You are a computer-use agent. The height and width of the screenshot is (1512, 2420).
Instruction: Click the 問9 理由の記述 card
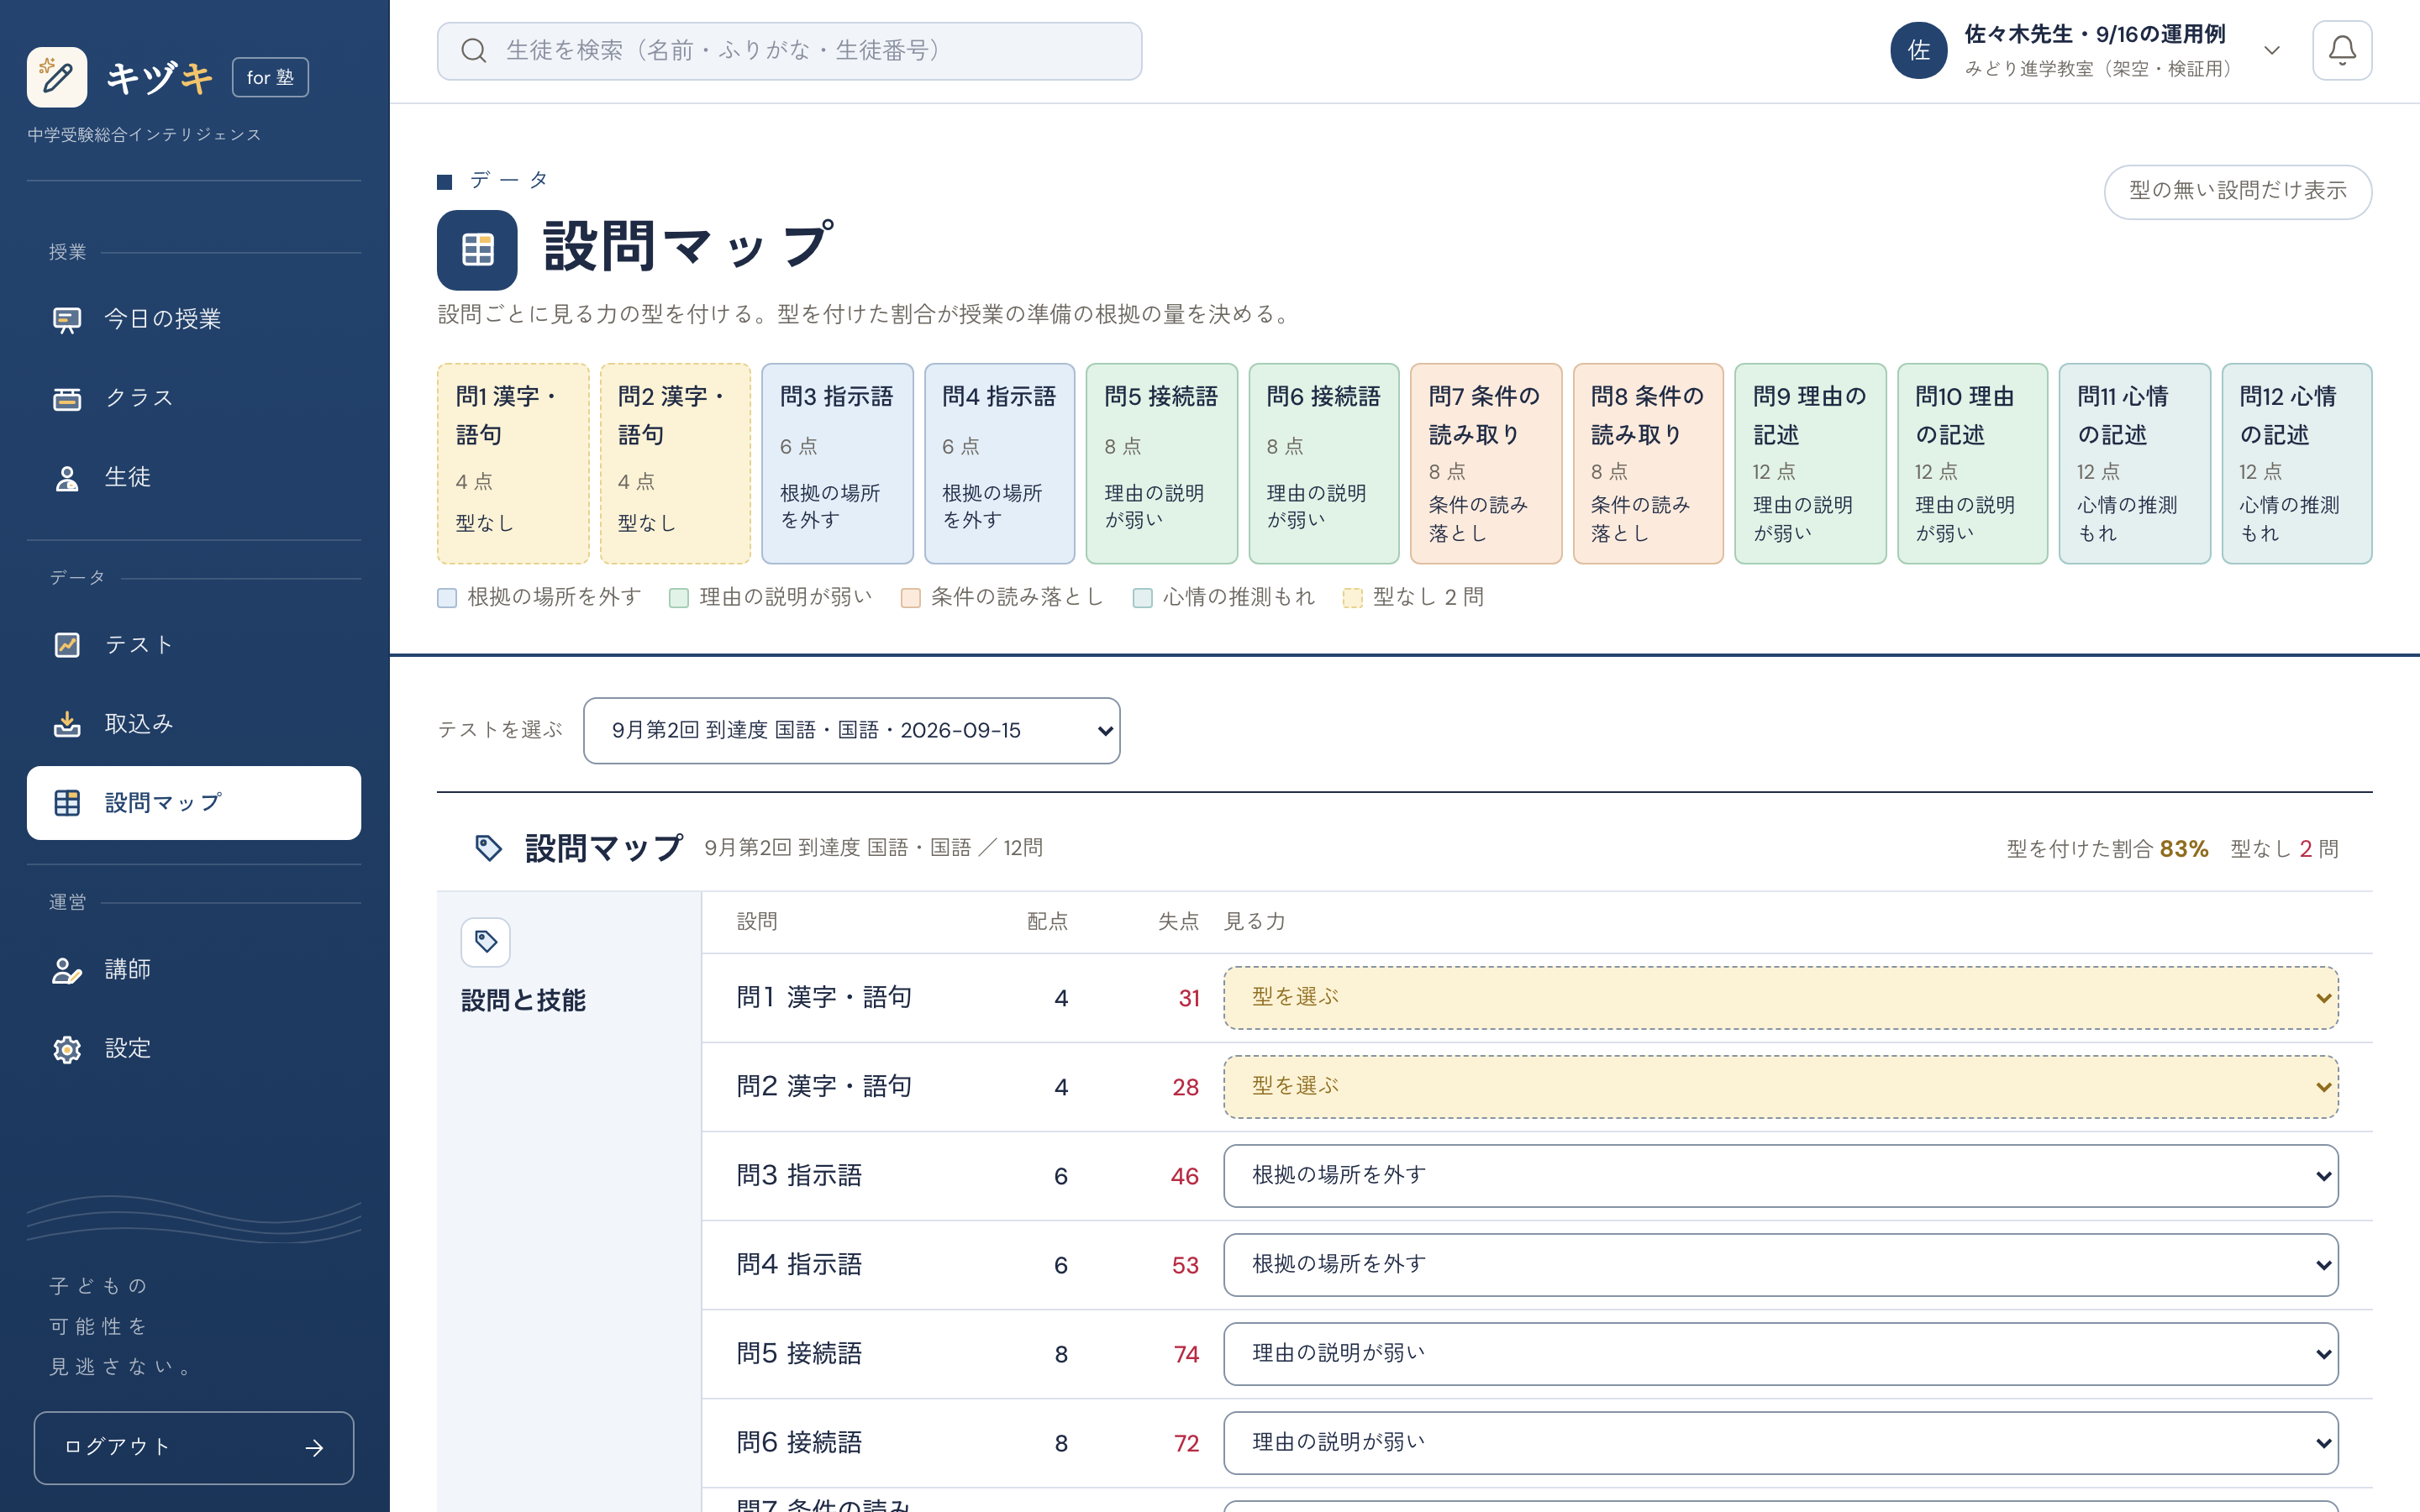coord(1810,464)
